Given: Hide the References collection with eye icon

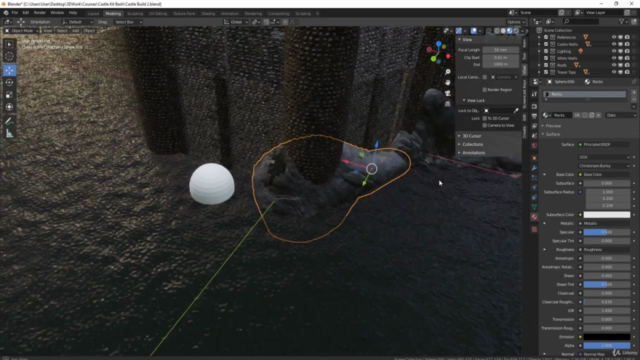Looking at the screenshot, I should (614, 37).
